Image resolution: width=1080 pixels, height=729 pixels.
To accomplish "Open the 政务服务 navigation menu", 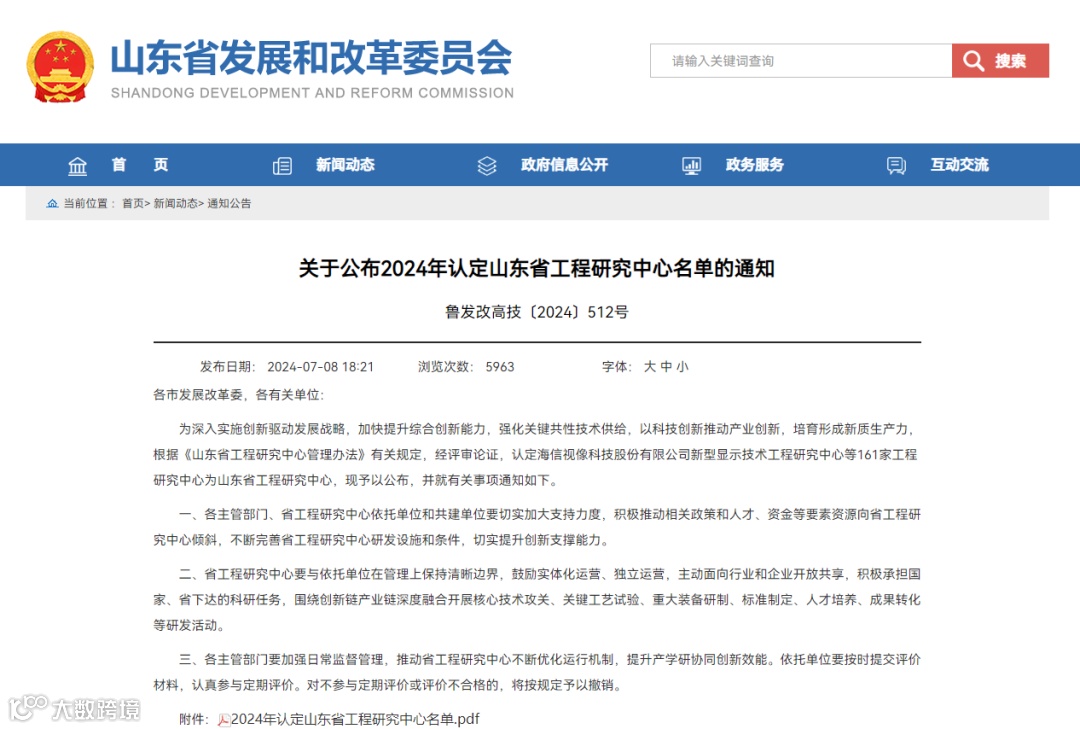I will pos(755,165).
